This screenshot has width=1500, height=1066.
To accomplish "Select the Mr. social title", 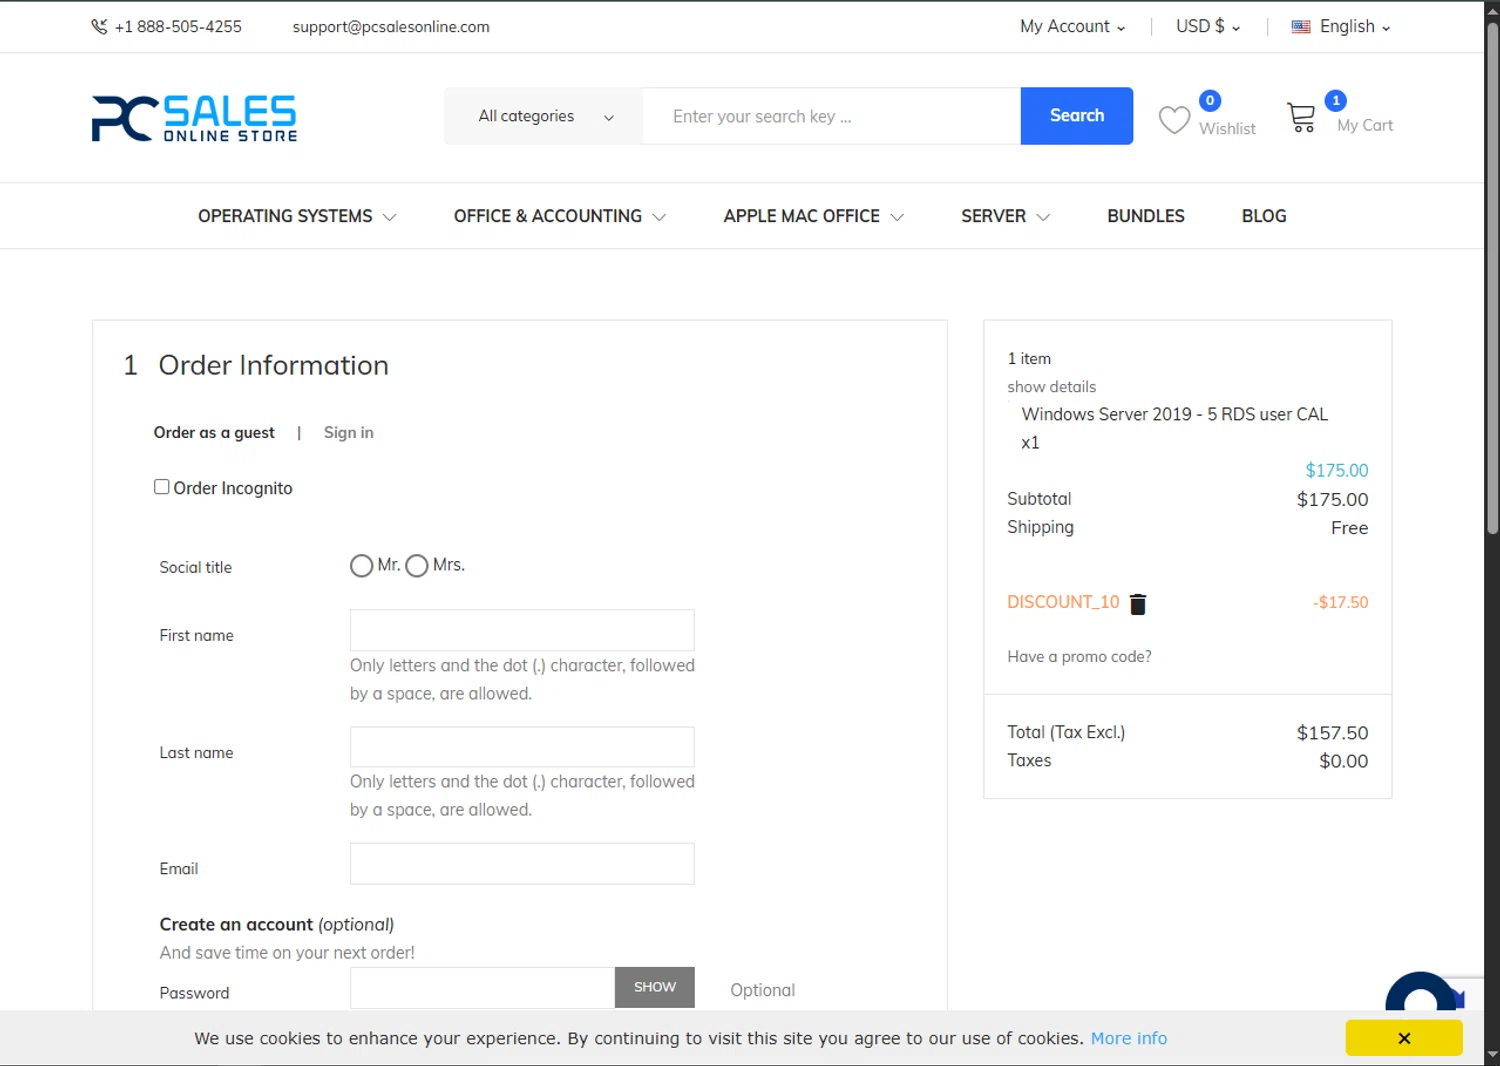I will 361,566.
